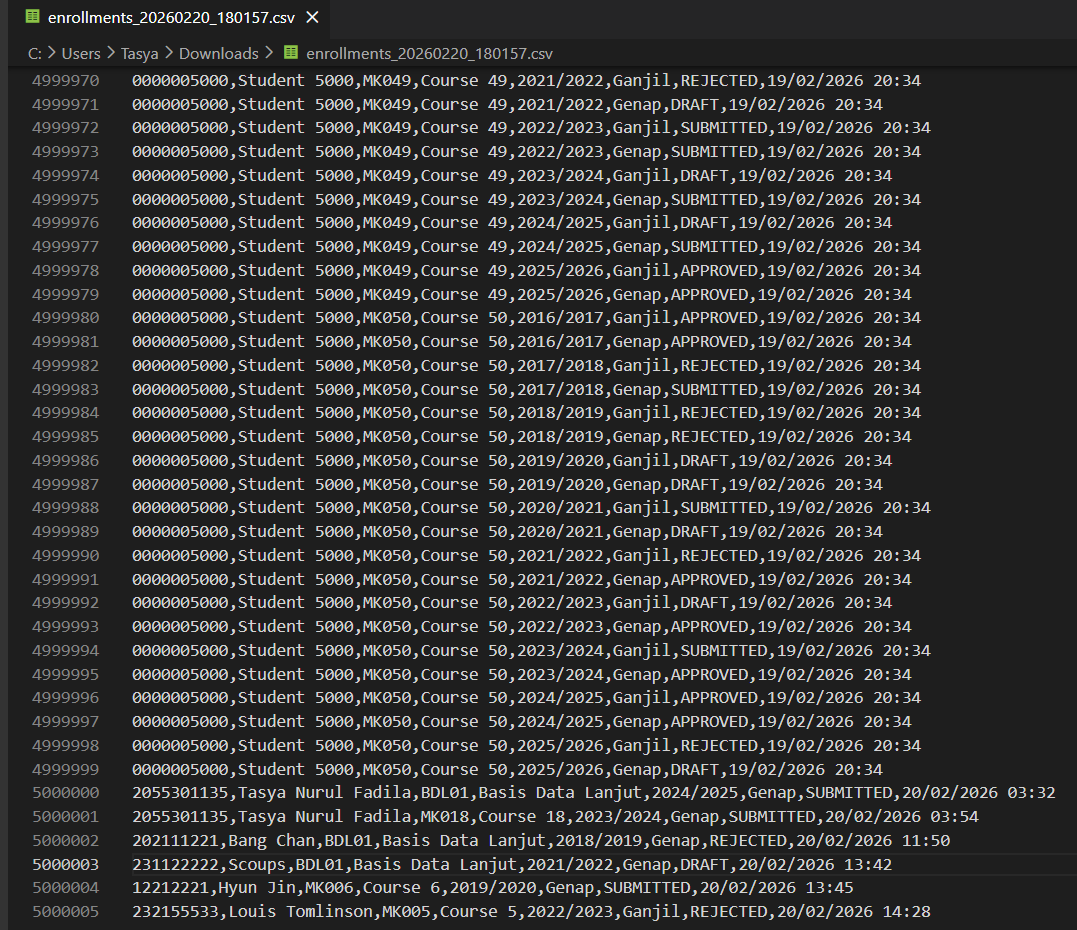This screenshot has width=1077, height=930.
Task: Open the Downloads breadcrumb folder
Action: pos(218,54)
